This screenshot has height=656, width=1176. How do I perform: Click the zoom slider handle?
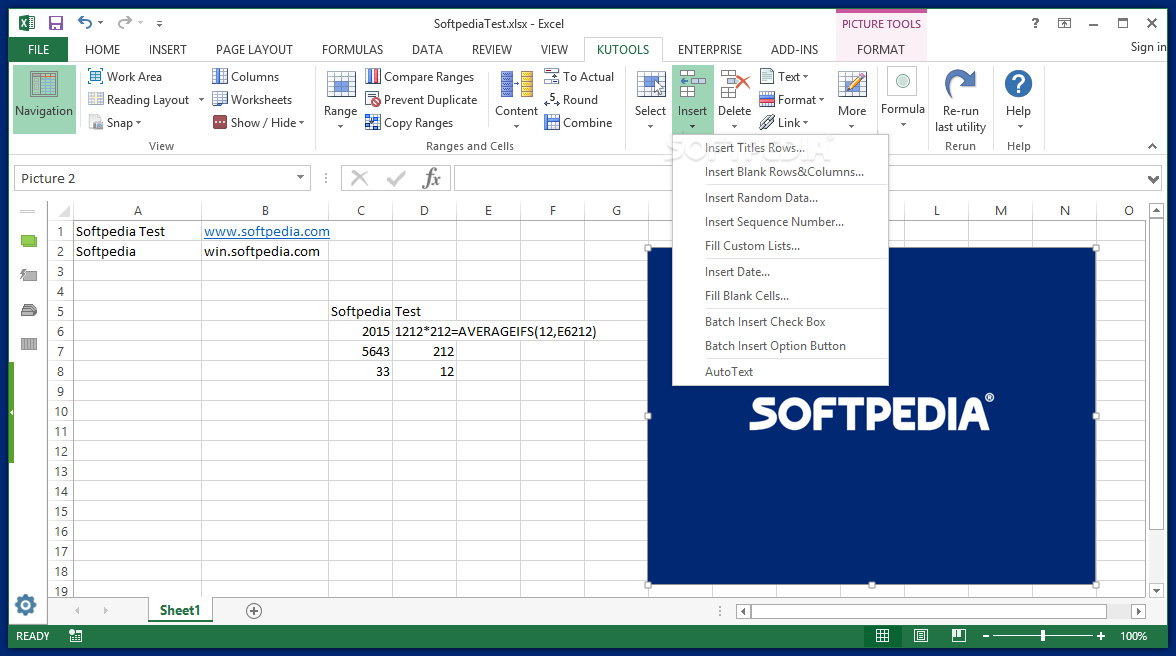[x=1042, y=636]
